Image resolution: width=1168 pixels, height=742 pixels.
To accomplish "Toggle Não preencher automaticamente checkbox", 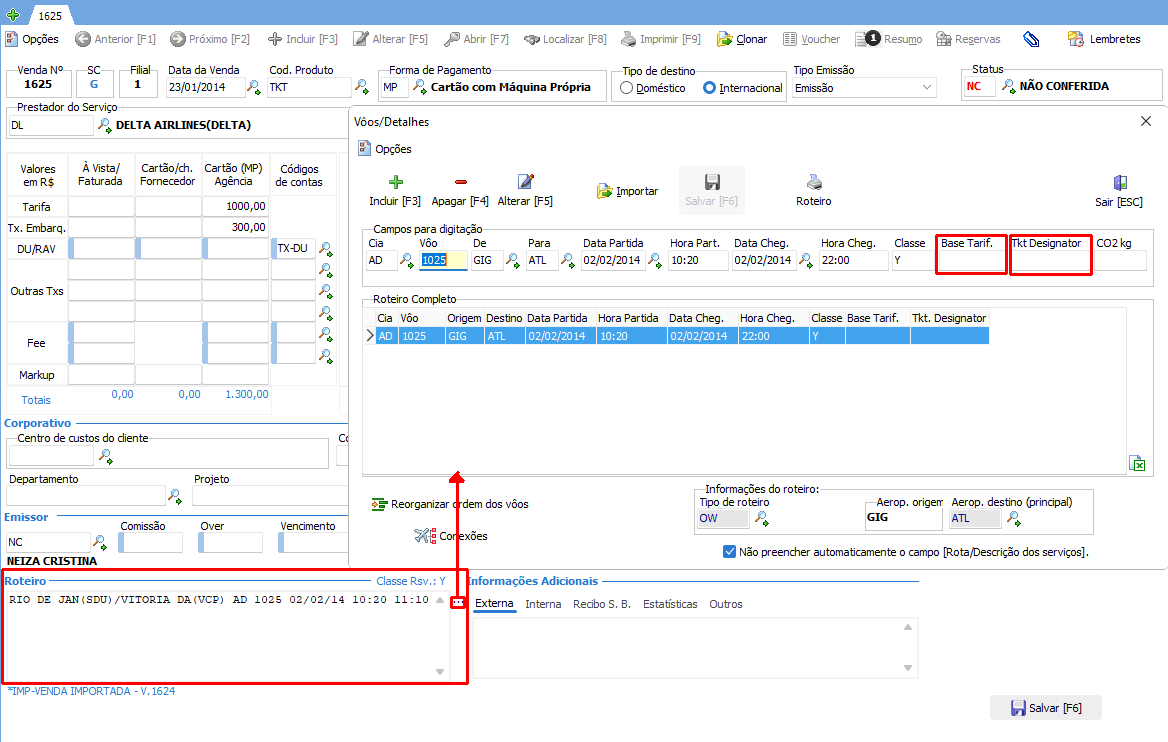I will pos(729,552).
